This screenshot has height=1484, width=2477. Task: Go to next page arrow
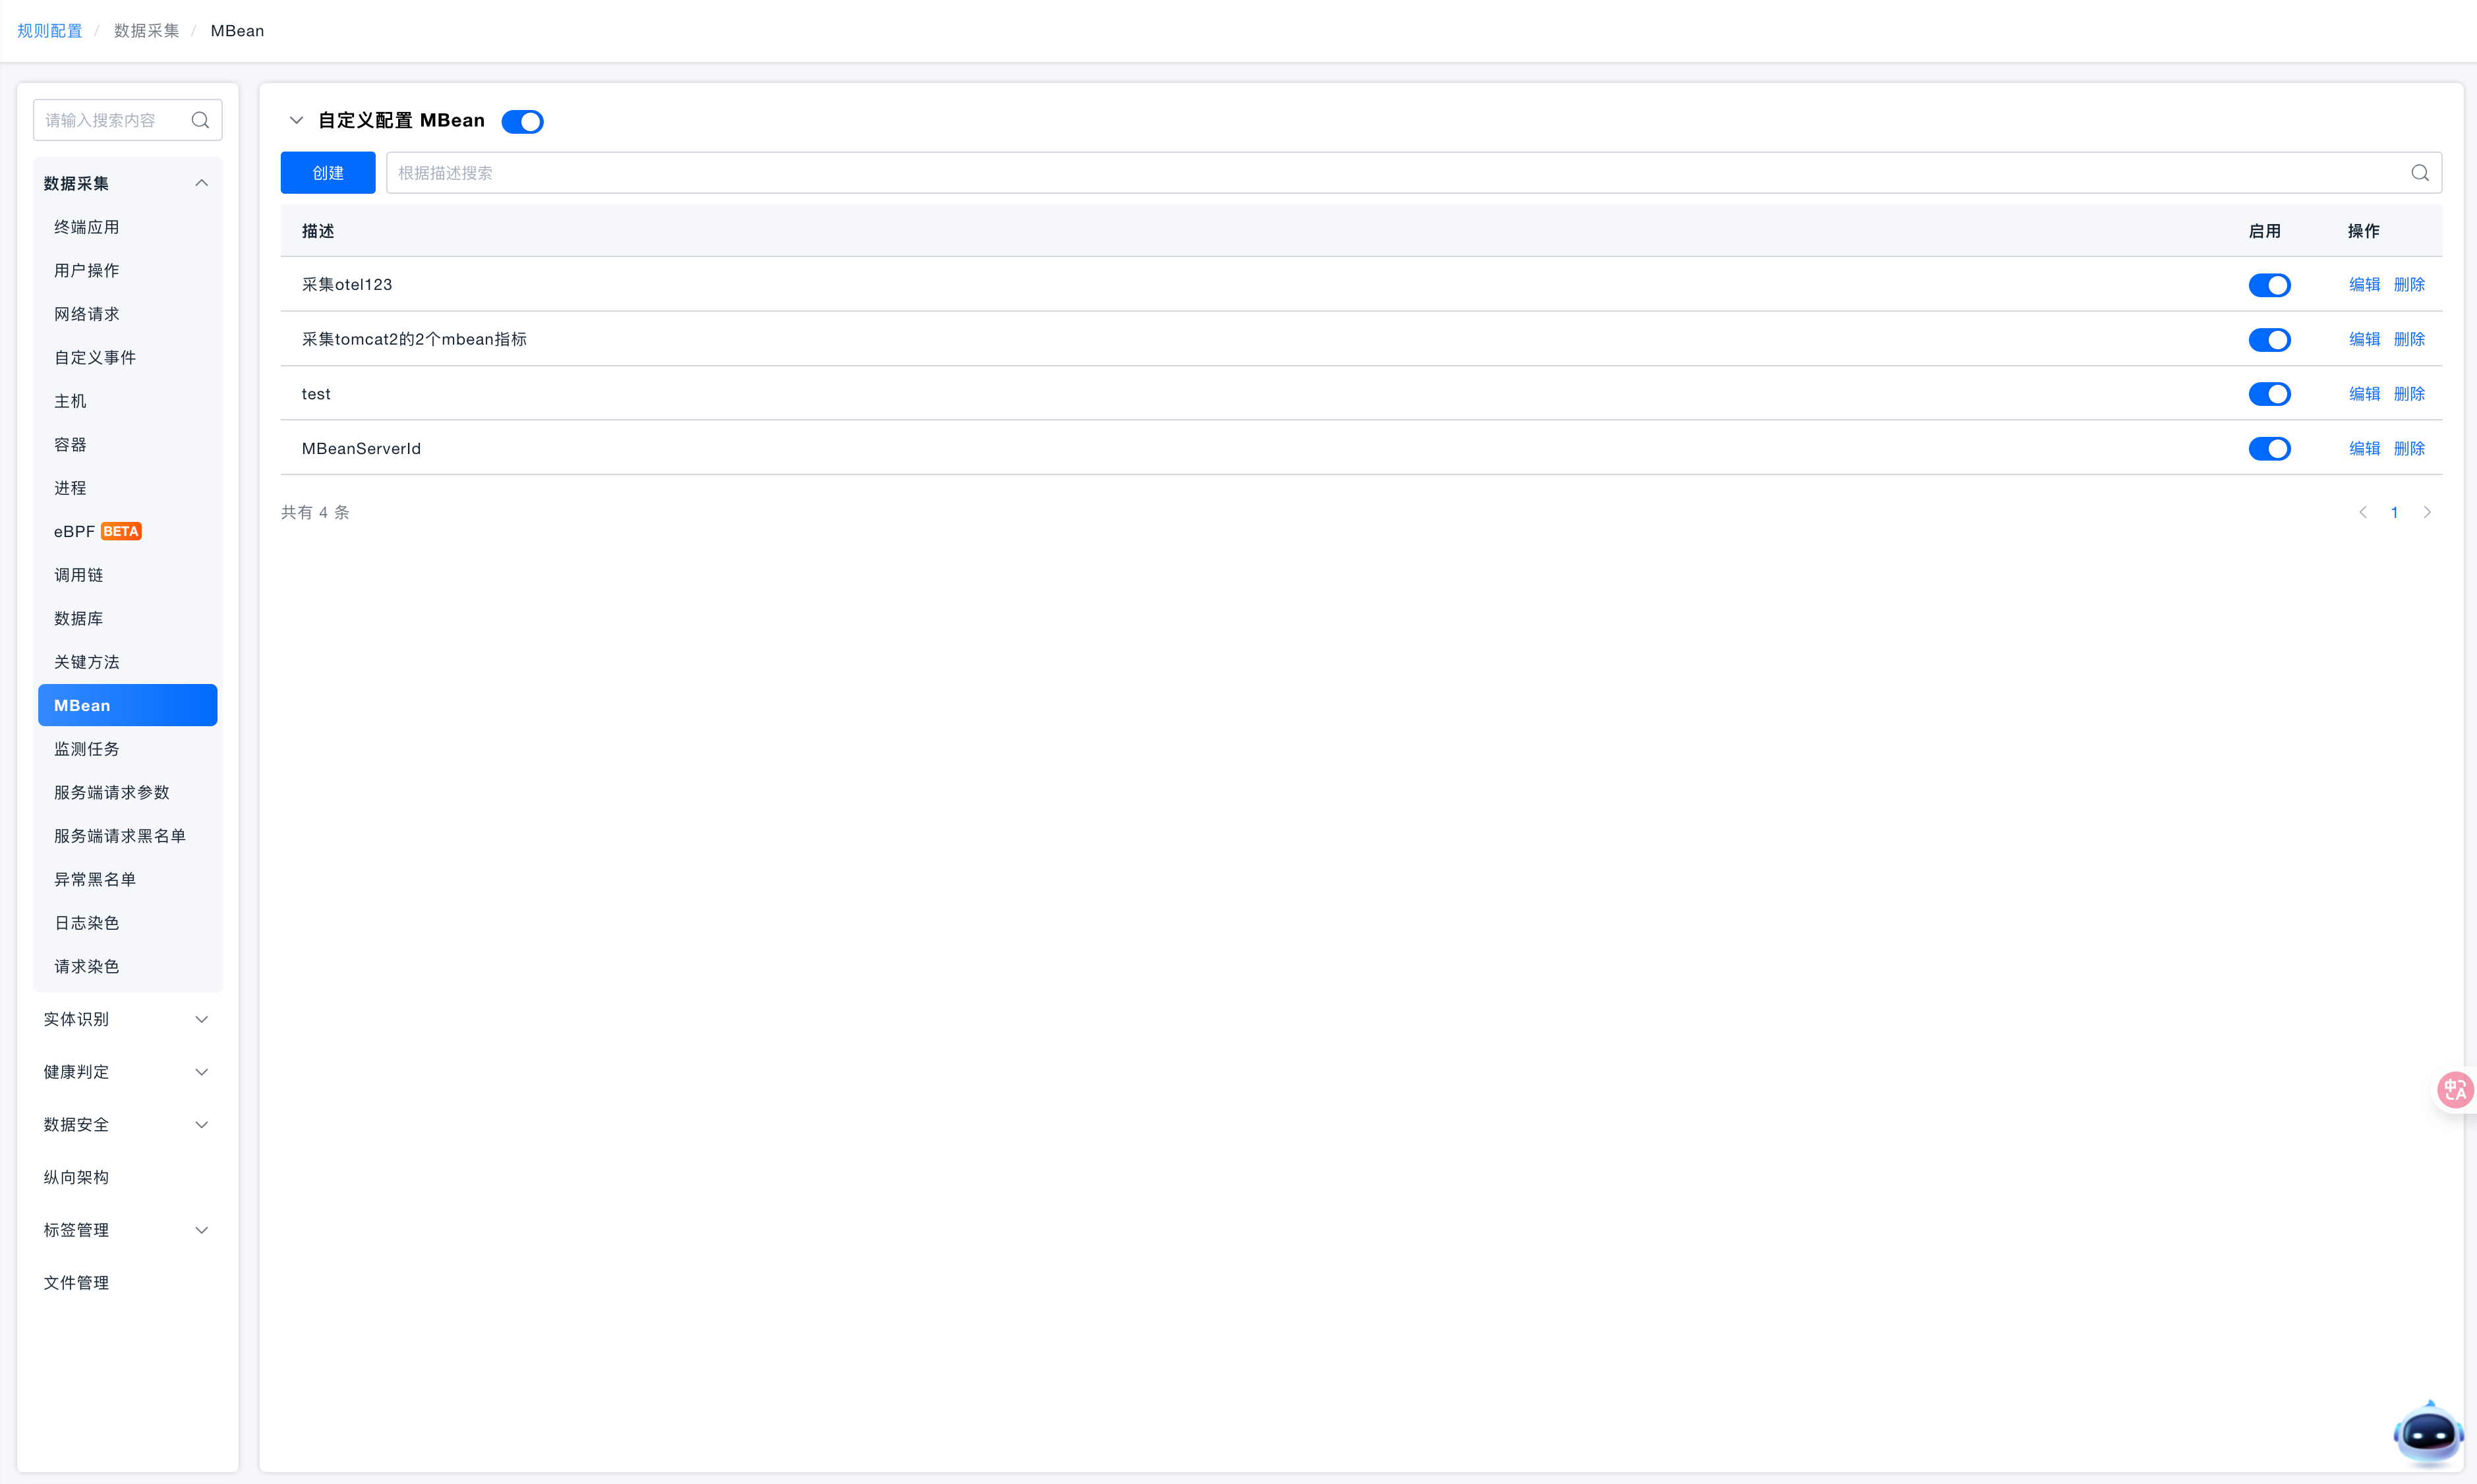click(x=2427, y=512)
